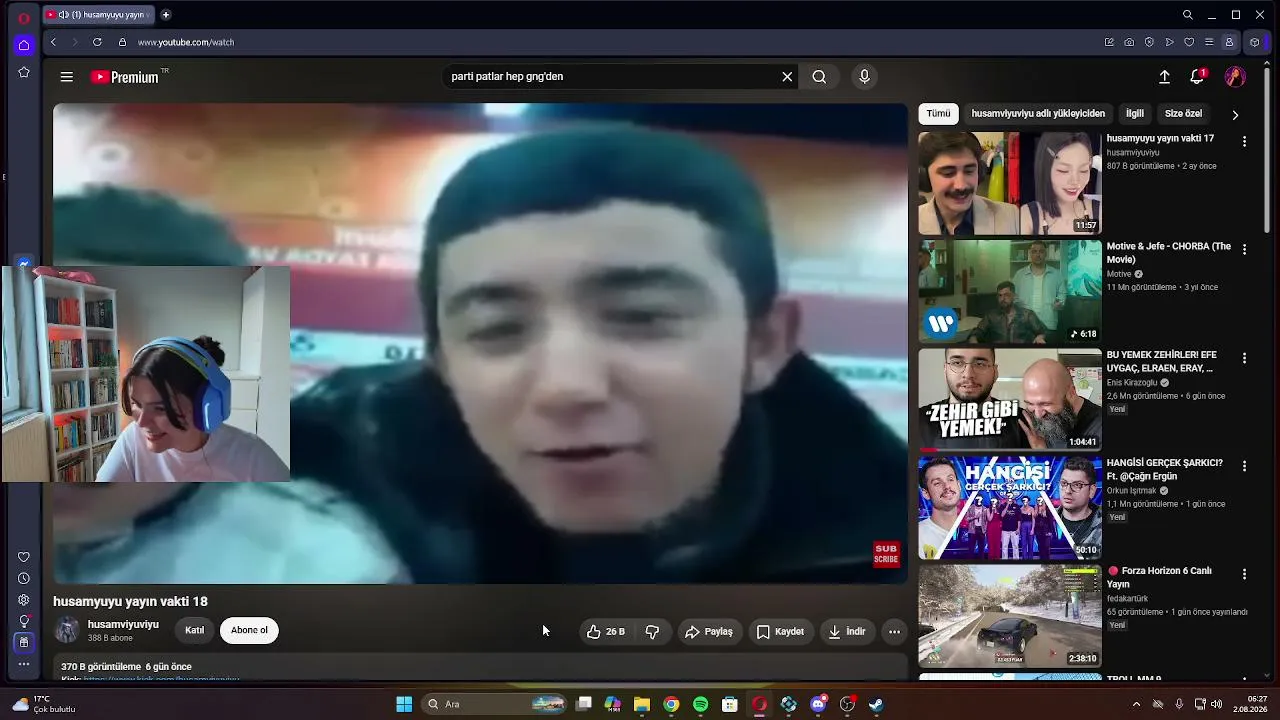
Task: Open Opera bookmarks star in sidebar
Action: [24, 72]
